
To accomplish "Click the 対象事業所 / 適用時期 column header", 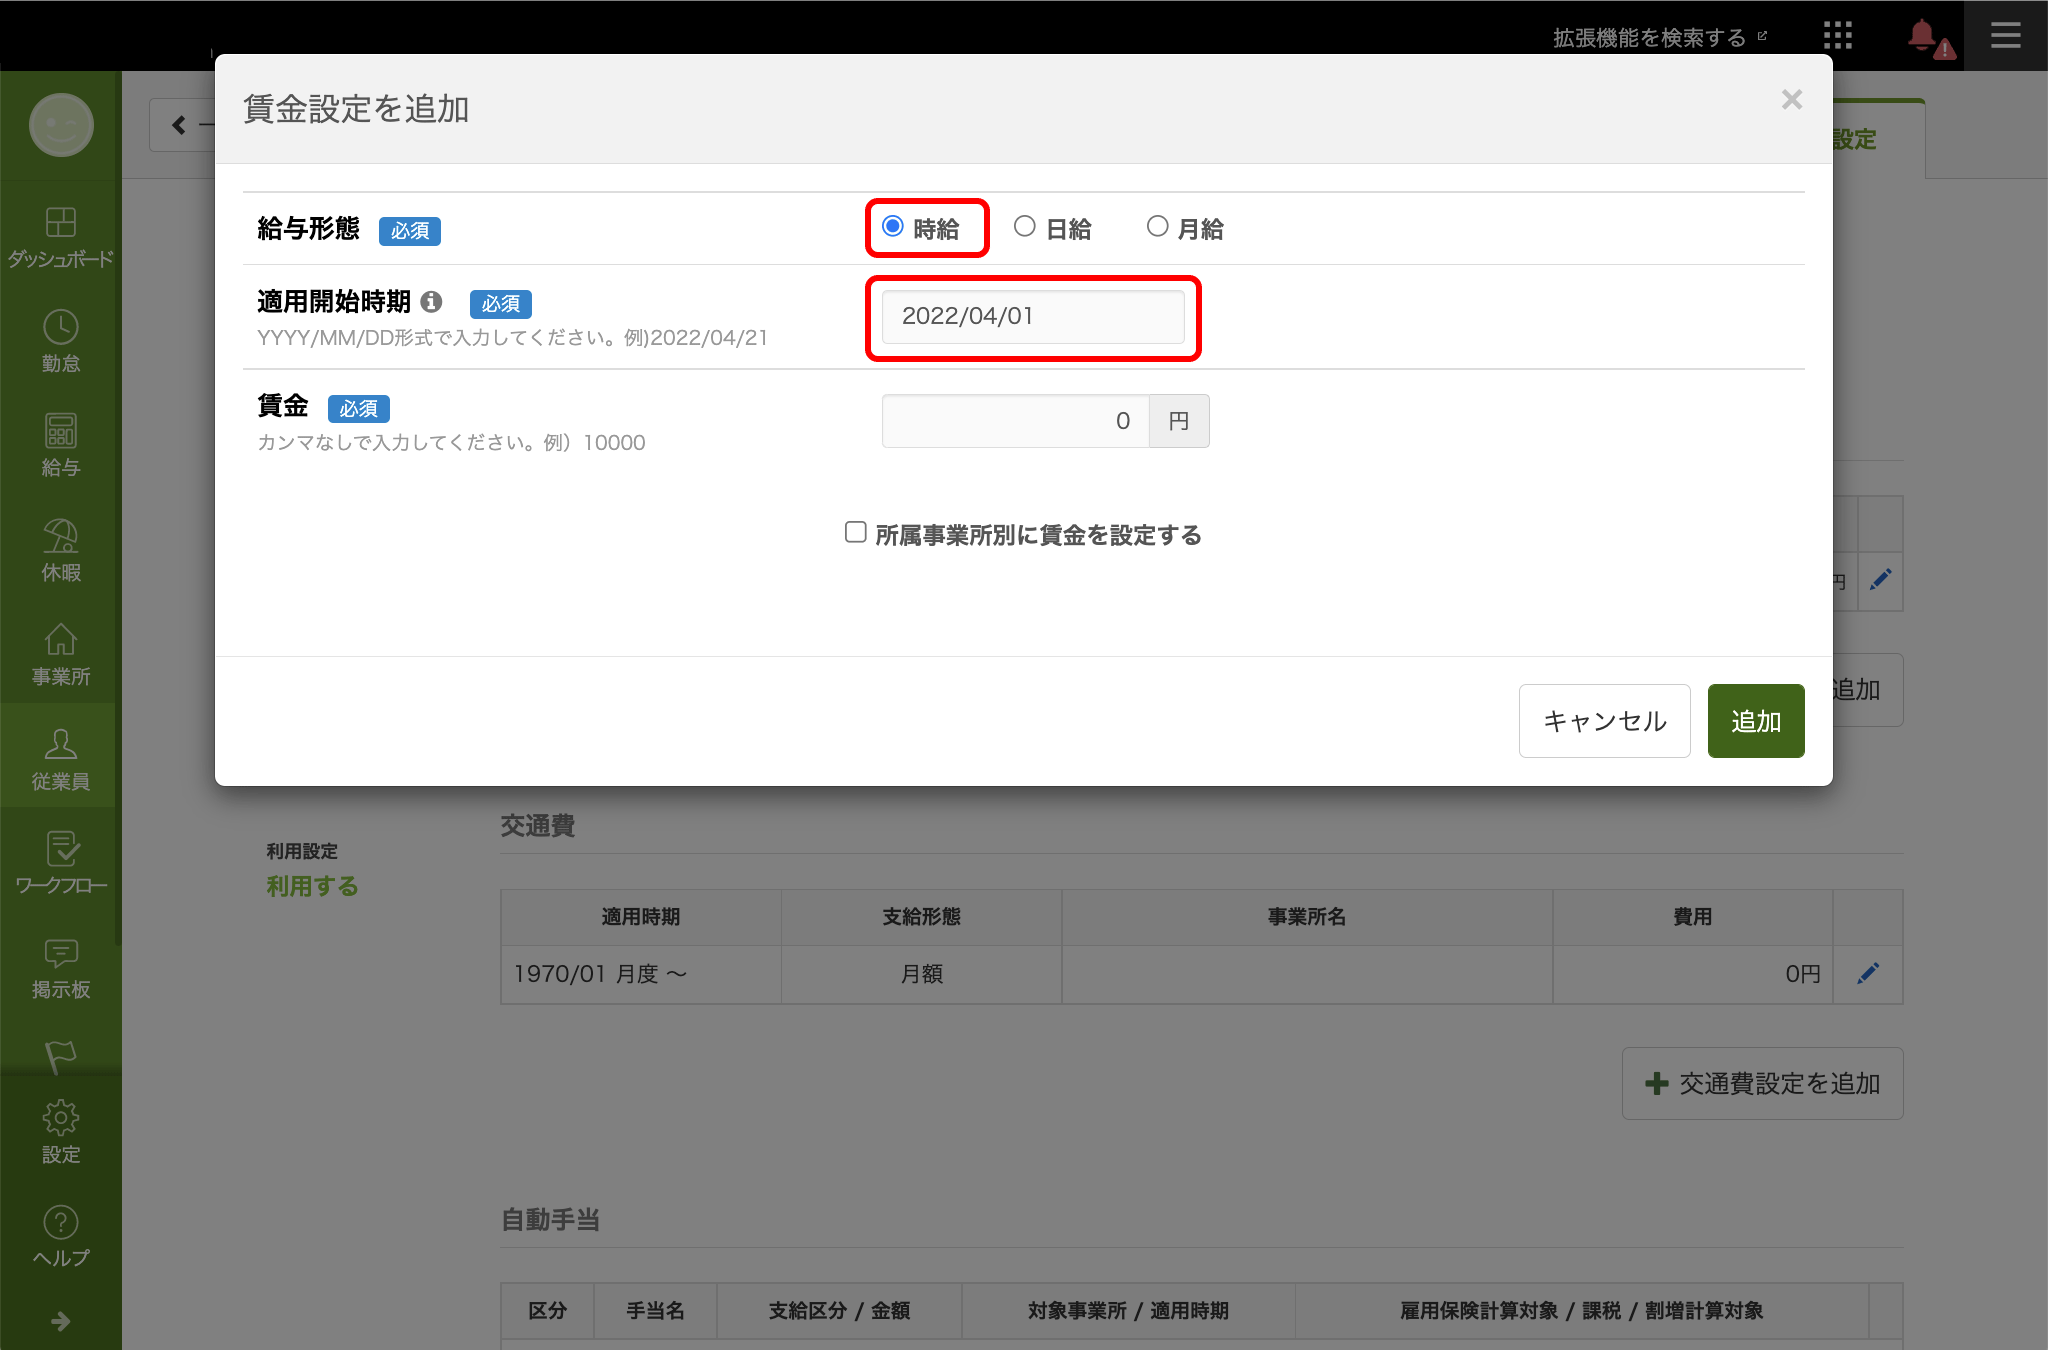I will point(1128,1311).
